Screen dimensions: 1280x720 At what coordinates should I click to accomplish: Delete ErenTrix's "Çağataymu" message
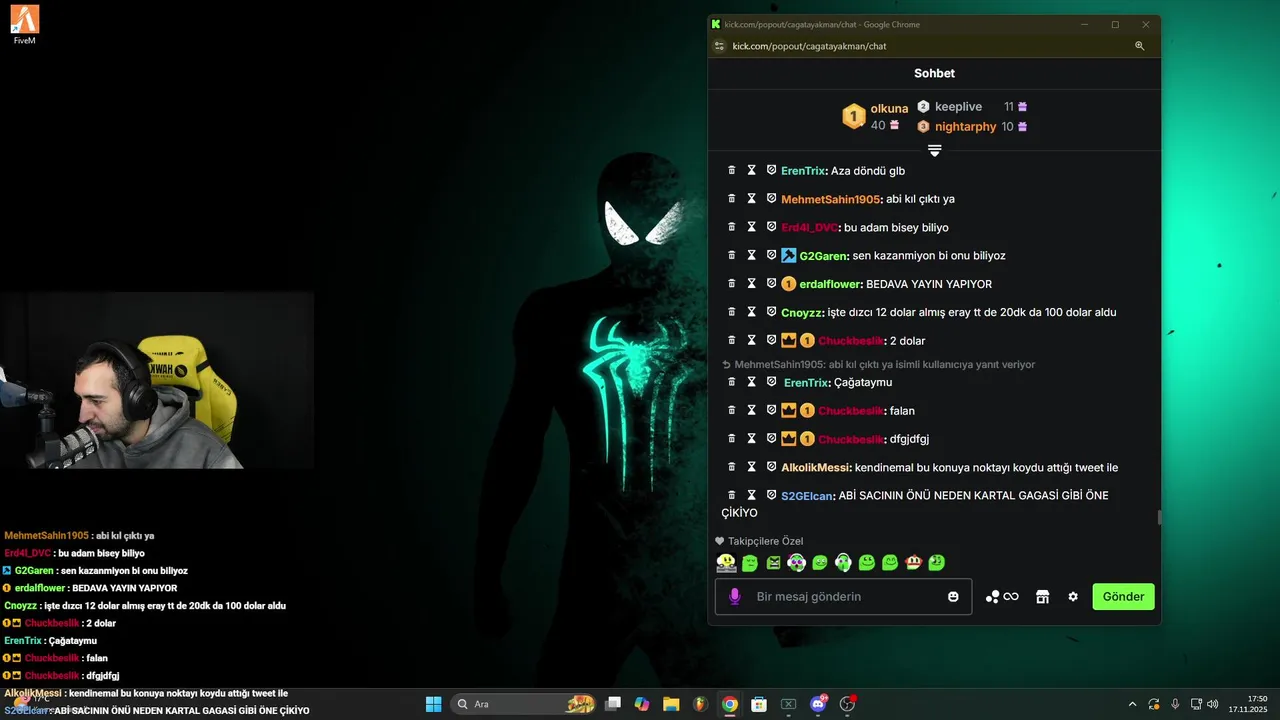point(731,382)
